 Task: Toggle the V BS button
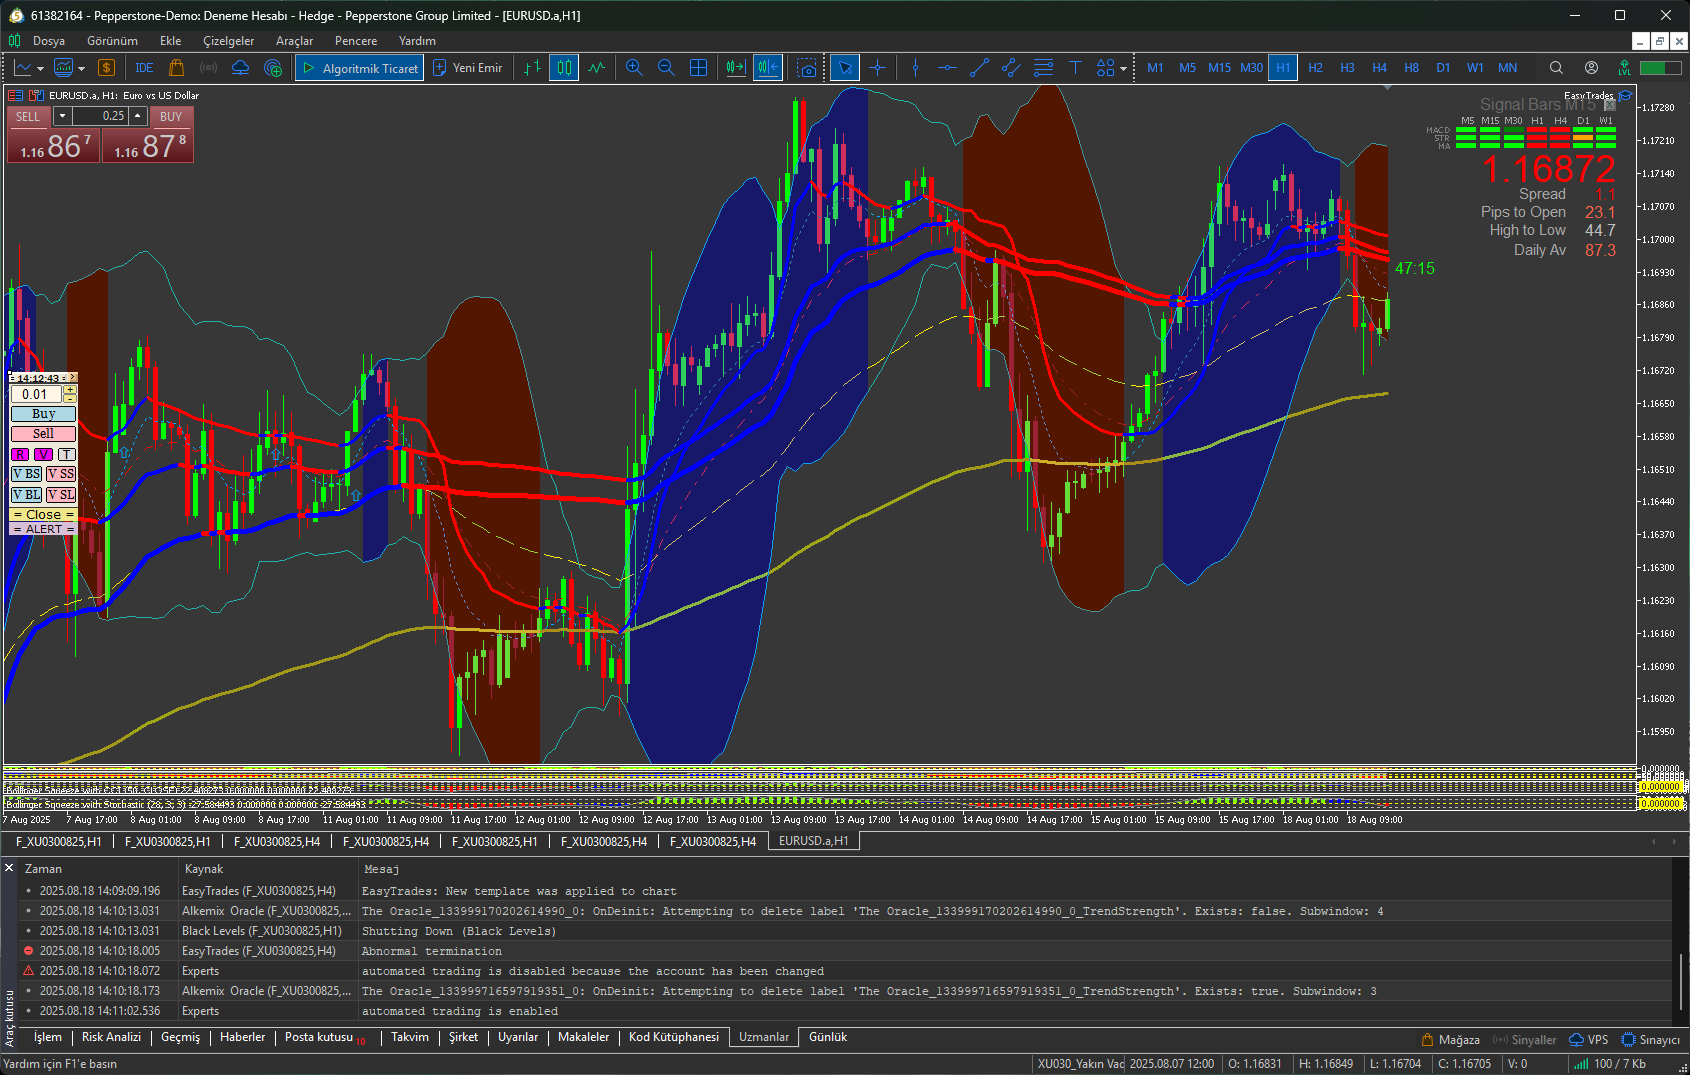click(x=26, y=474)
